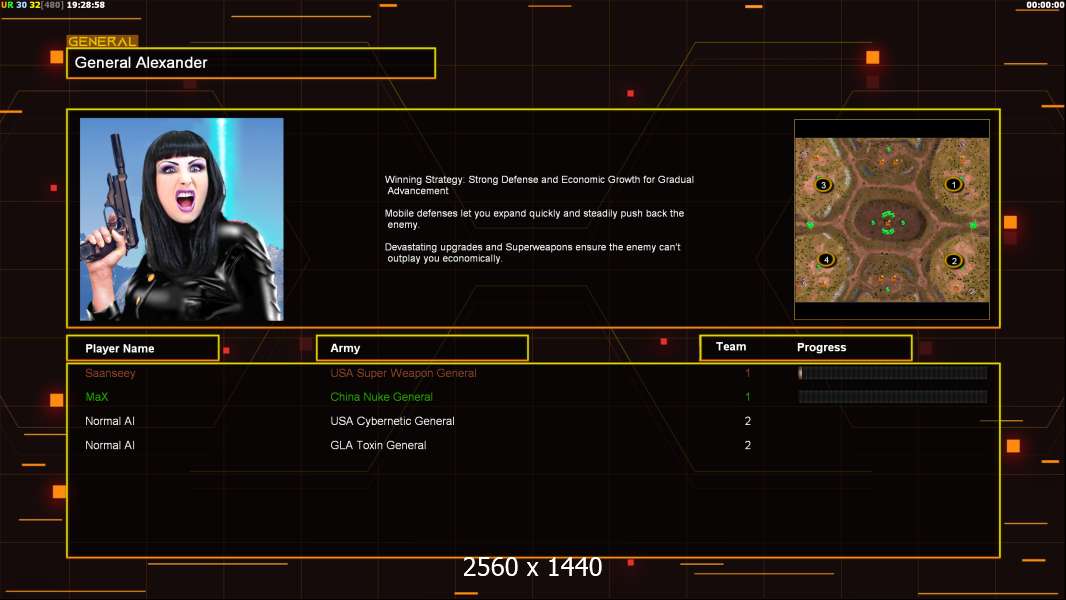Click China Nuke General army text
The width and height of the screenshot is (1066, 600).
(x=381, y=397)
